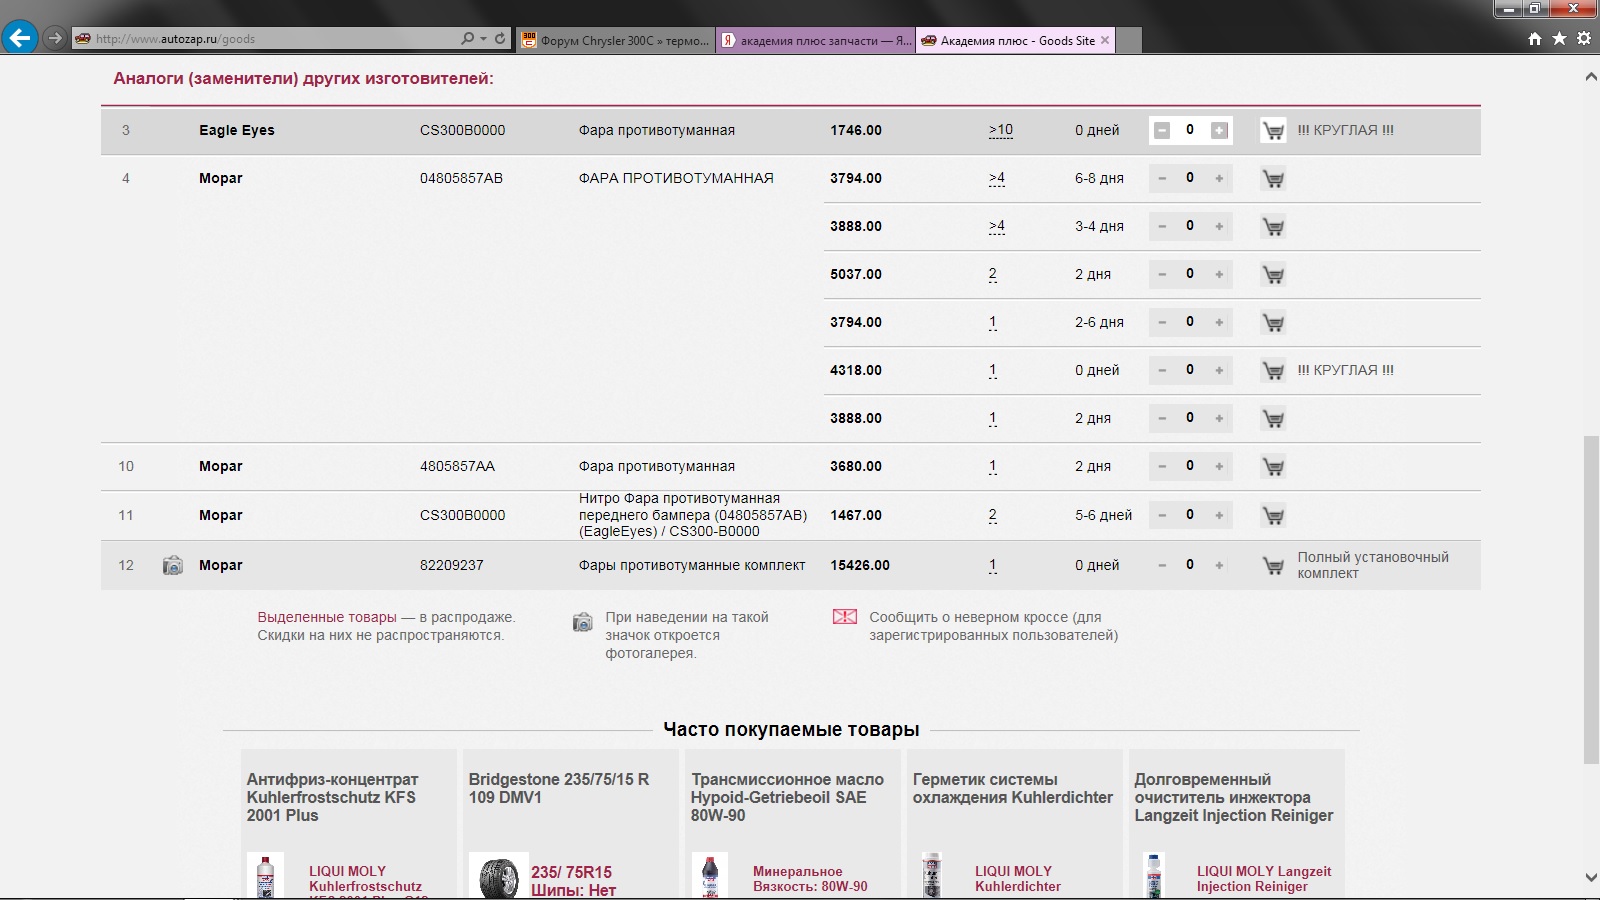Decrease quantity for 1467.00 Mopar offer

tap(1161, 515)
